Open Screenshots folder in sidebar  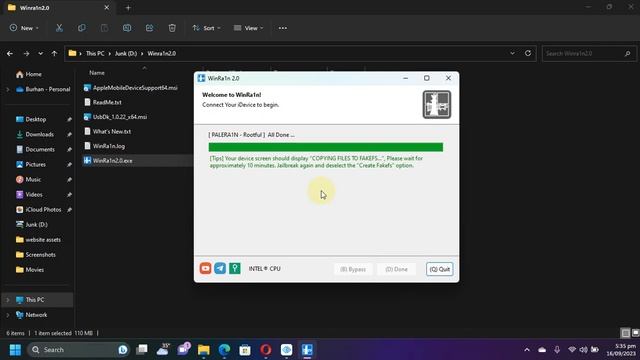(36, 255)
